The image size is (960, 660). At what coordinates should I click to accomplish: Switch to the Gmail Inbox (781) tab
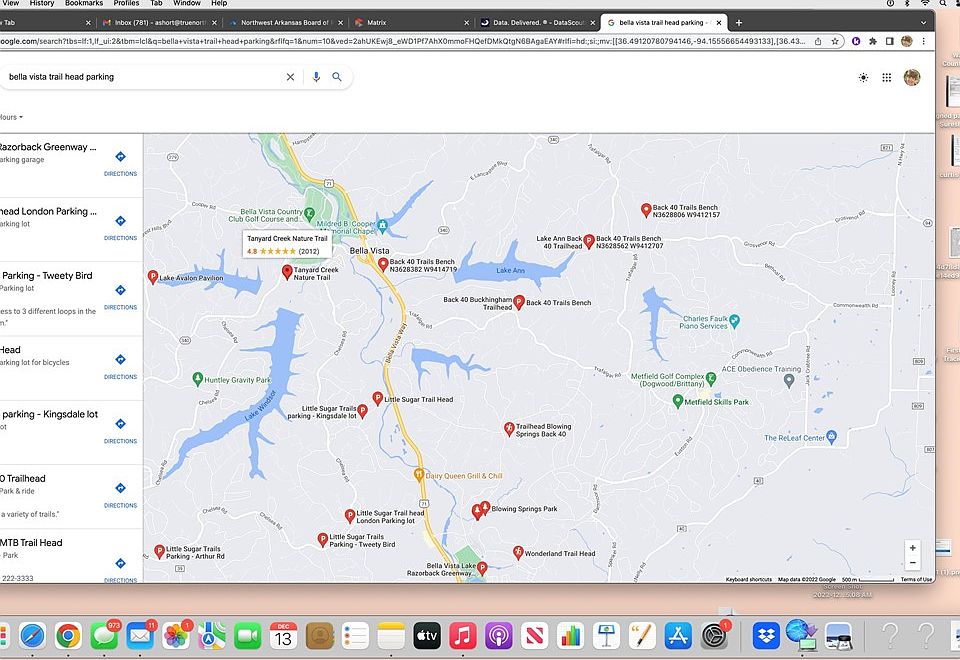(x=159, y=23)
